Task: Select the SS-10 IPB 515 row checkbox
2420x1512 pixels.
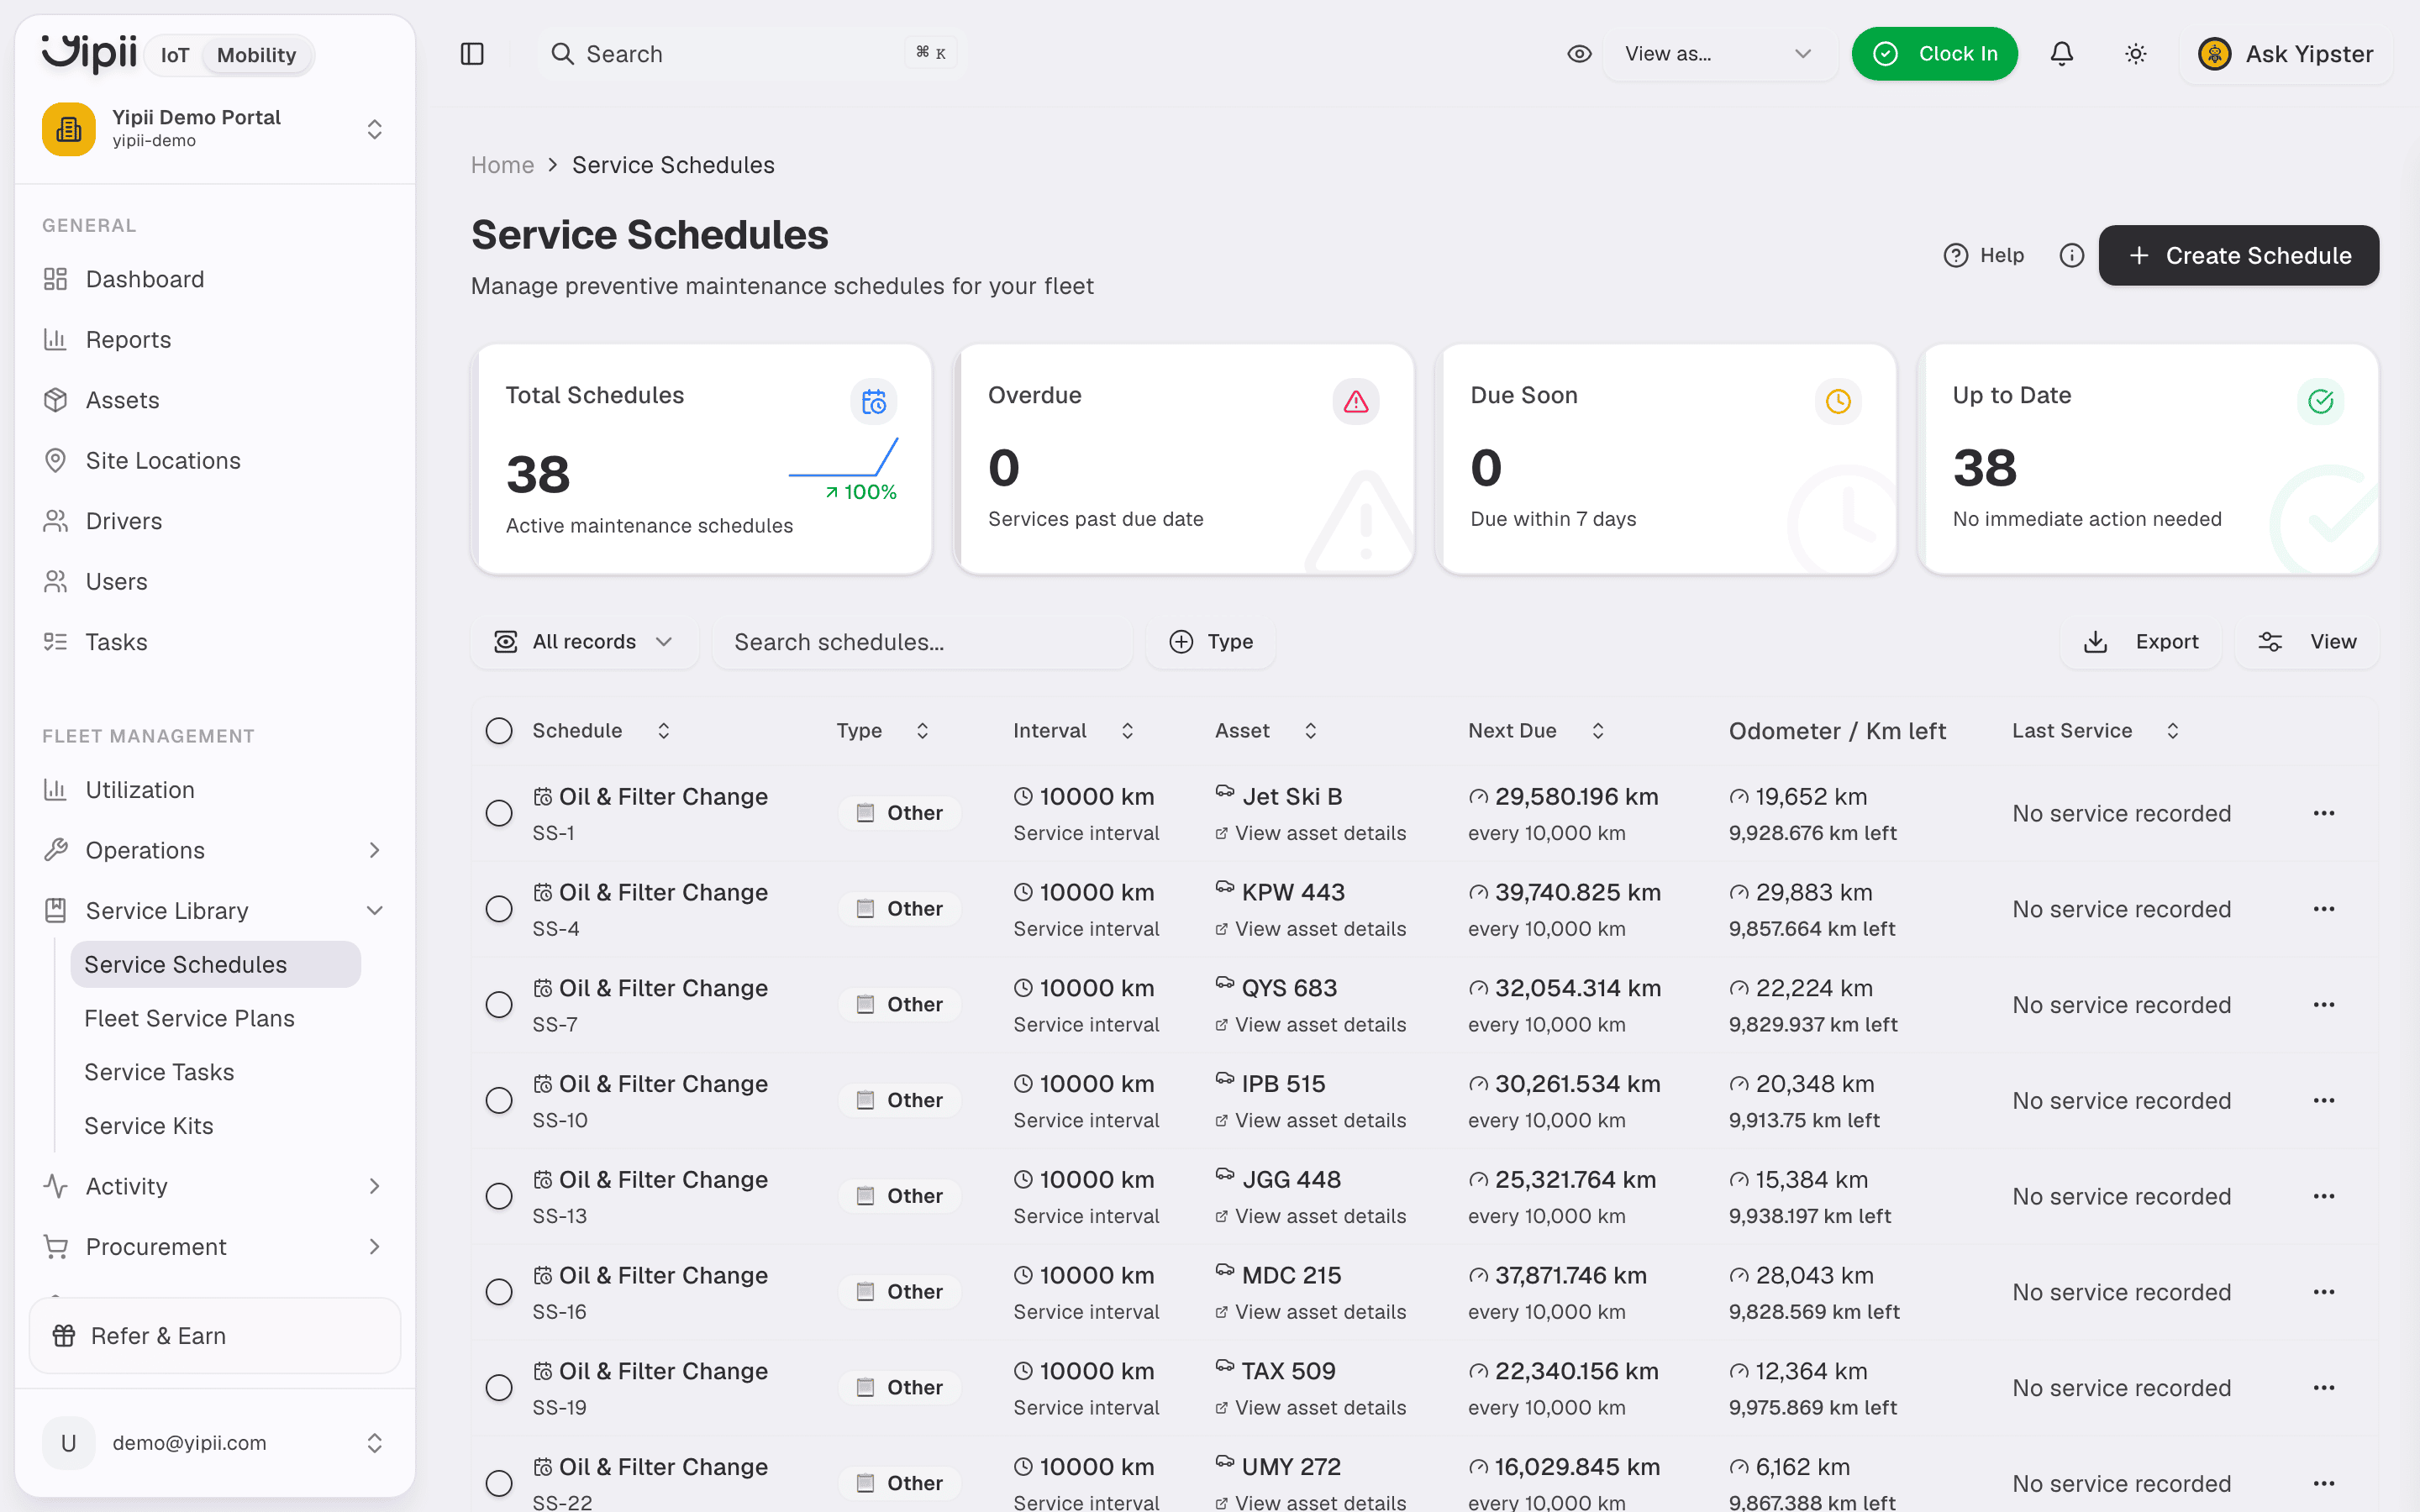Action: [x=499, y=1100]
